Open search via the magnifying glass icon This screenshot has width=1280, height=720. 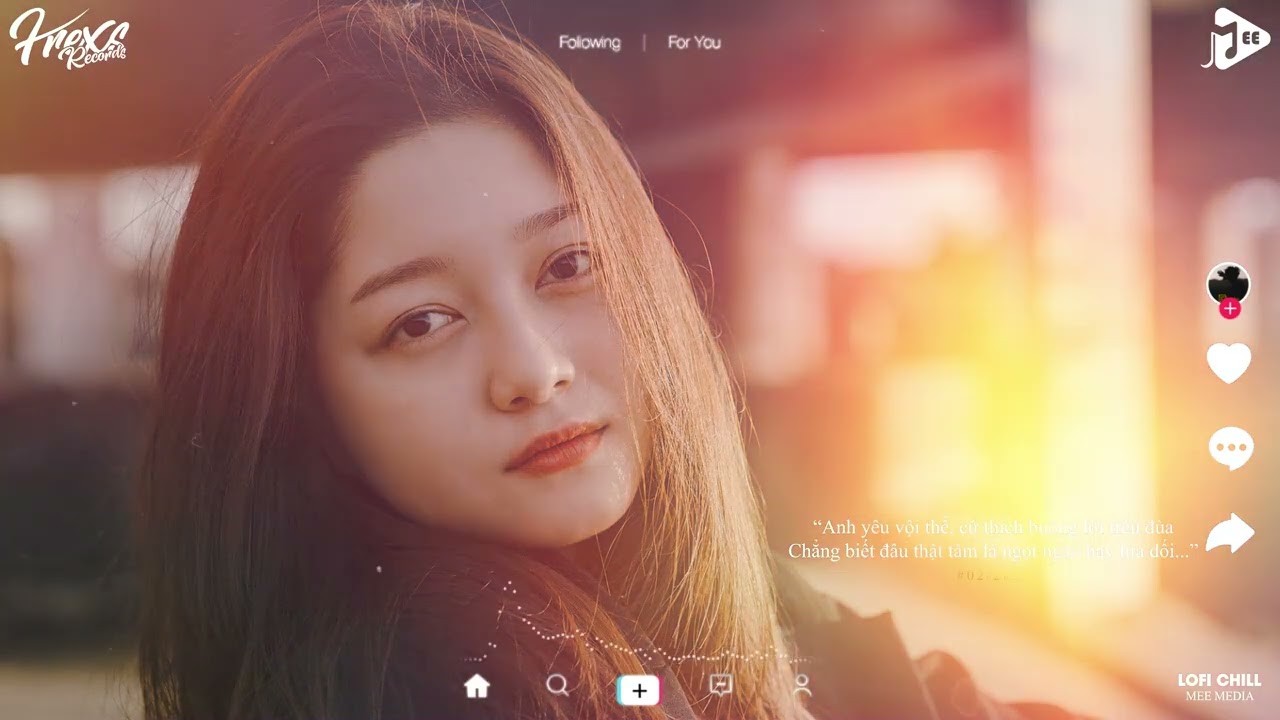tap(557, 685)
